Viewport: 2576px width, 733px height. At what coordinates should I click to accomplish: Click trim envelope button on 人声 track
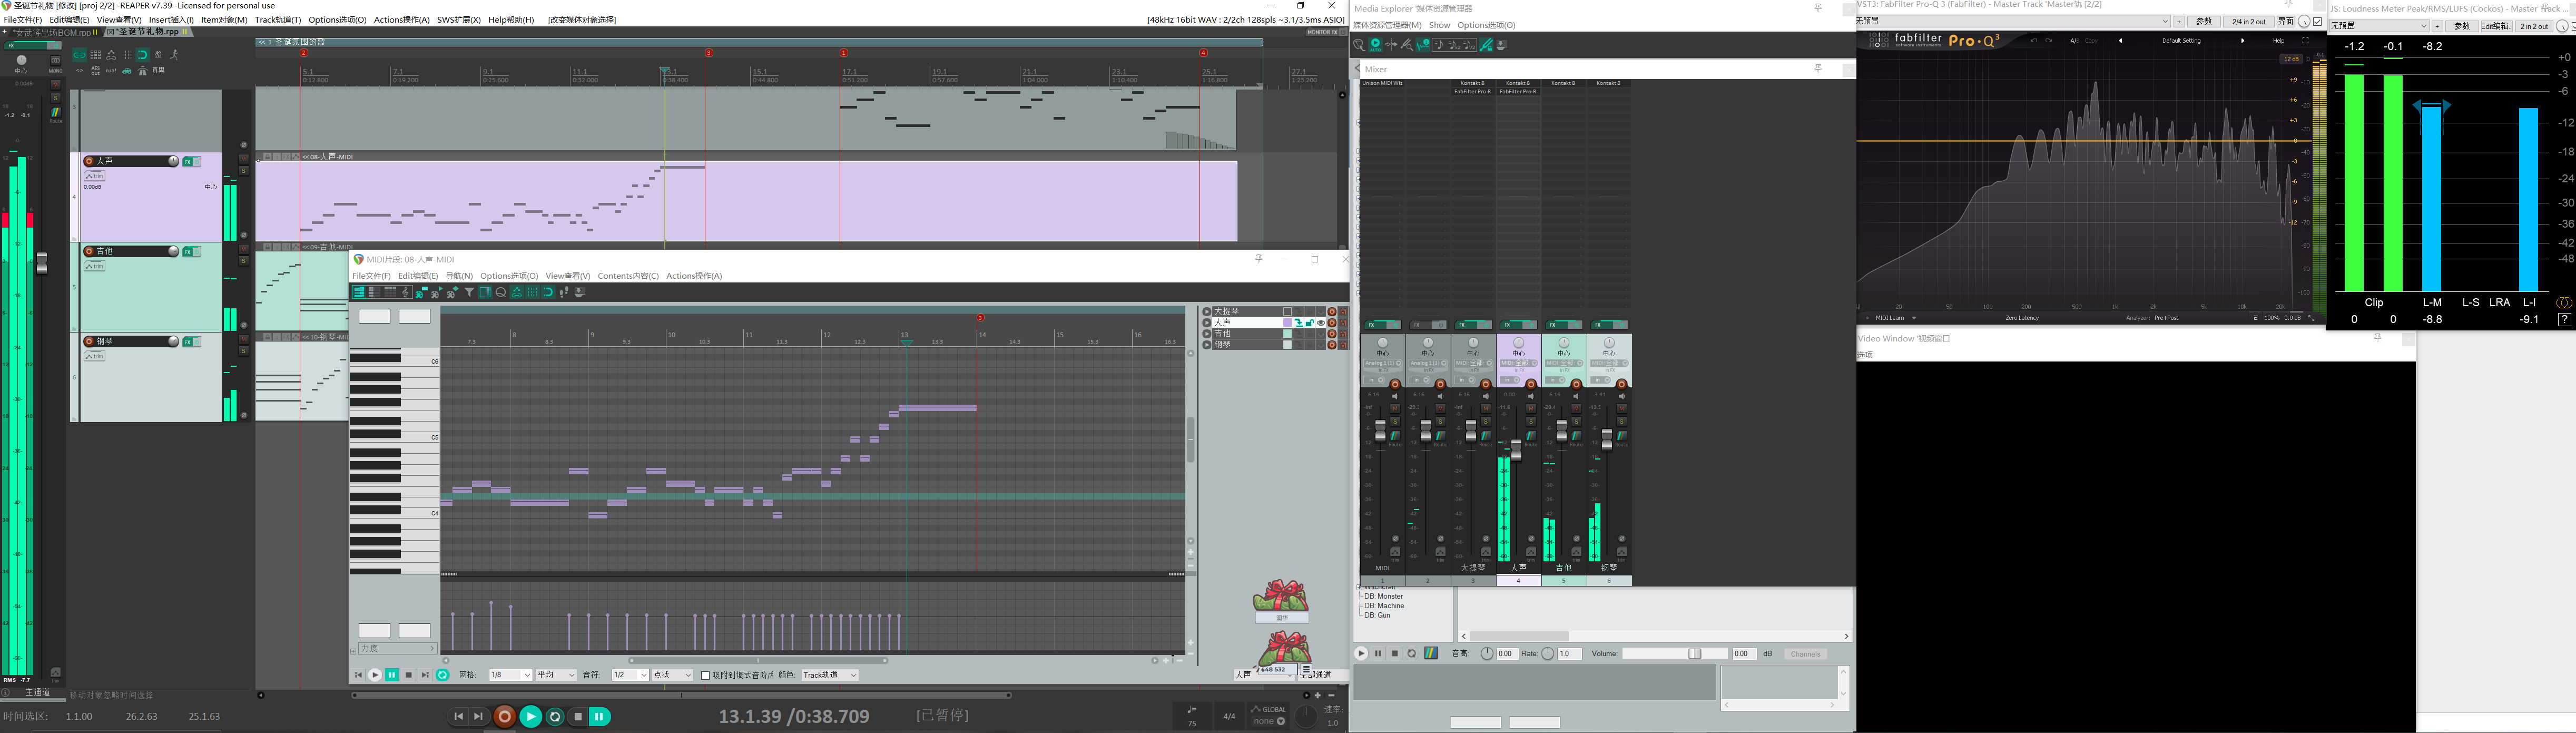(94, 176)
